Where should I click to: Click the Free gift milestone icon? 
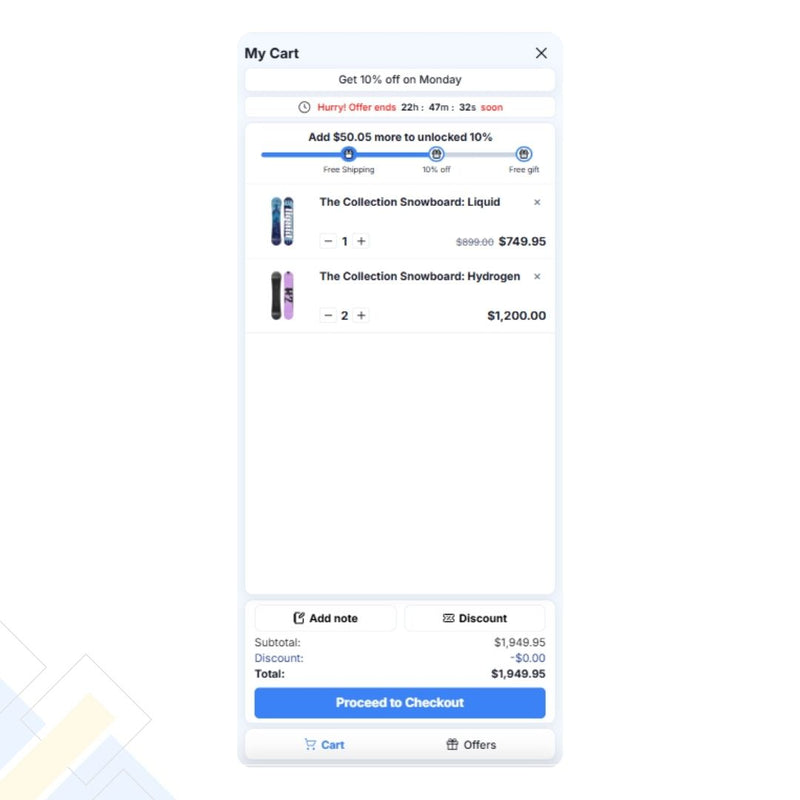(x=523, y=154)
